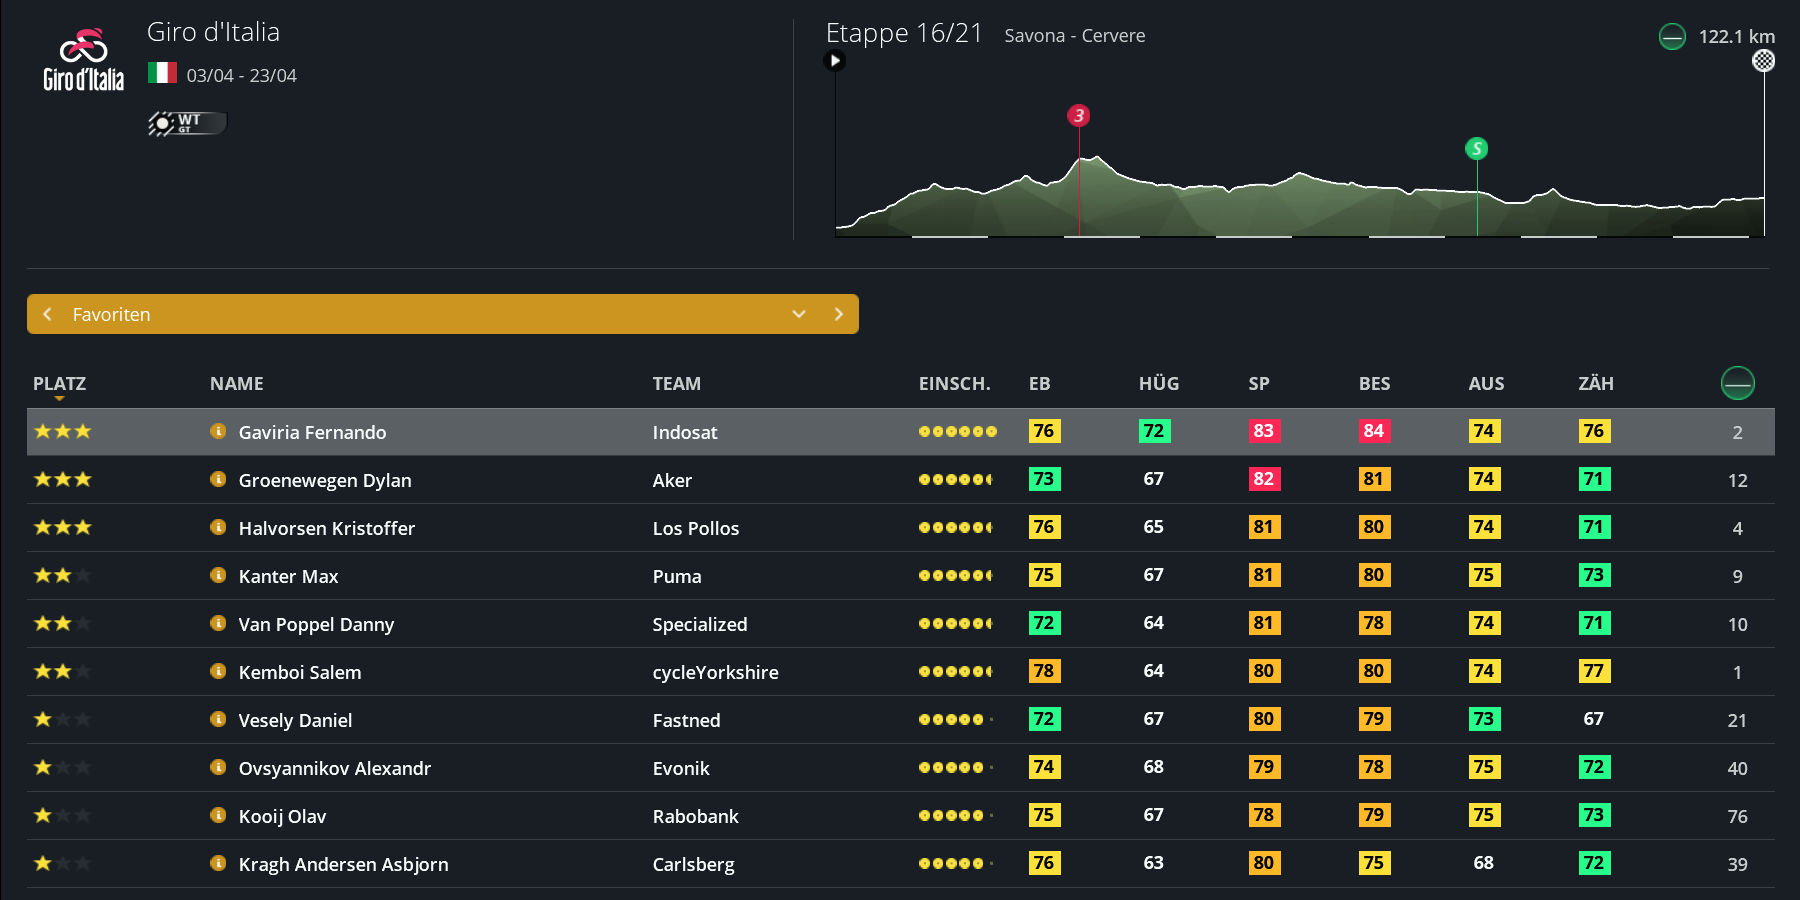Sort riders by HÜG column header
Viewport: 1800px width, 900px height.
click(x=1158, y=384)
